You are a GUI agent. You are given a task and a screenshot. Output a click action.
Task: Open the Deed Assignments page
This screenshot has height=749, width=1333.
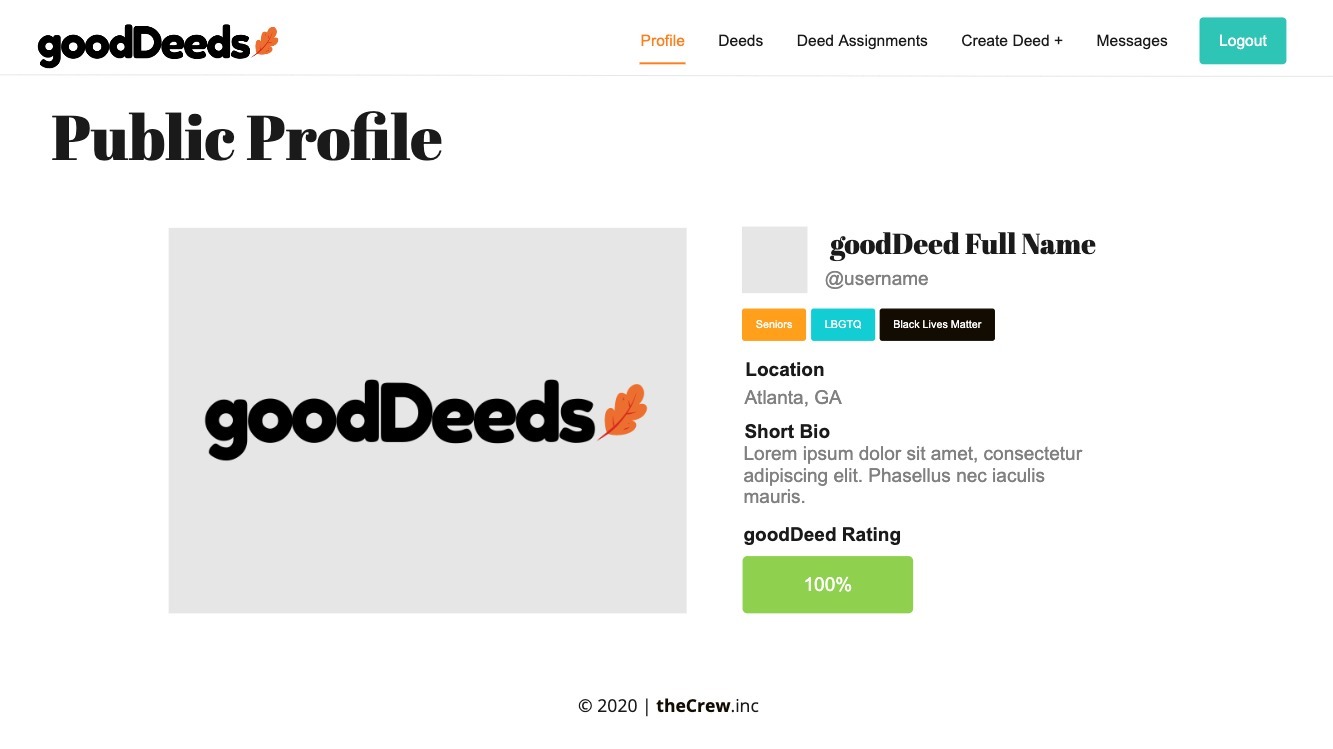point(862,40)
